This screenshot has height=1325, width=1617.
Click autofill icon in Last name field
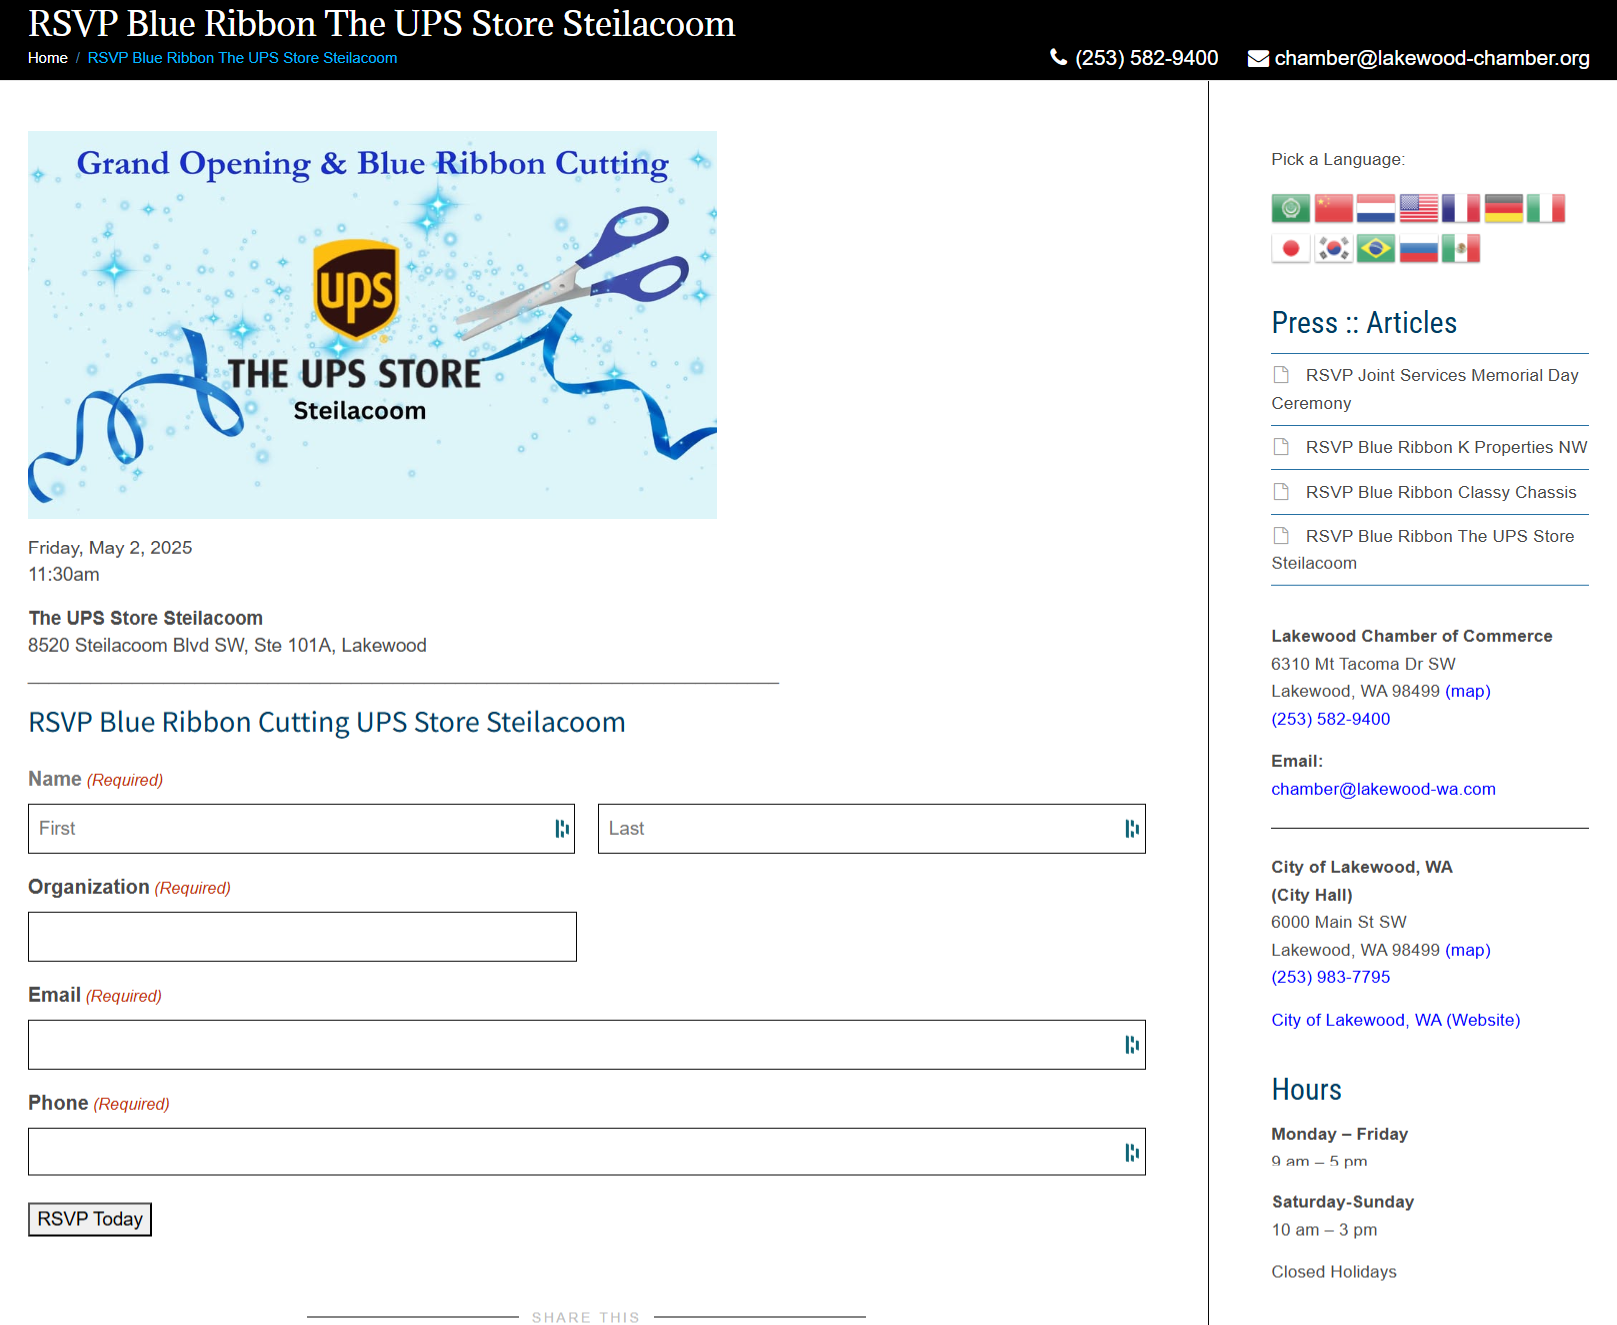tap(1131, 828)
